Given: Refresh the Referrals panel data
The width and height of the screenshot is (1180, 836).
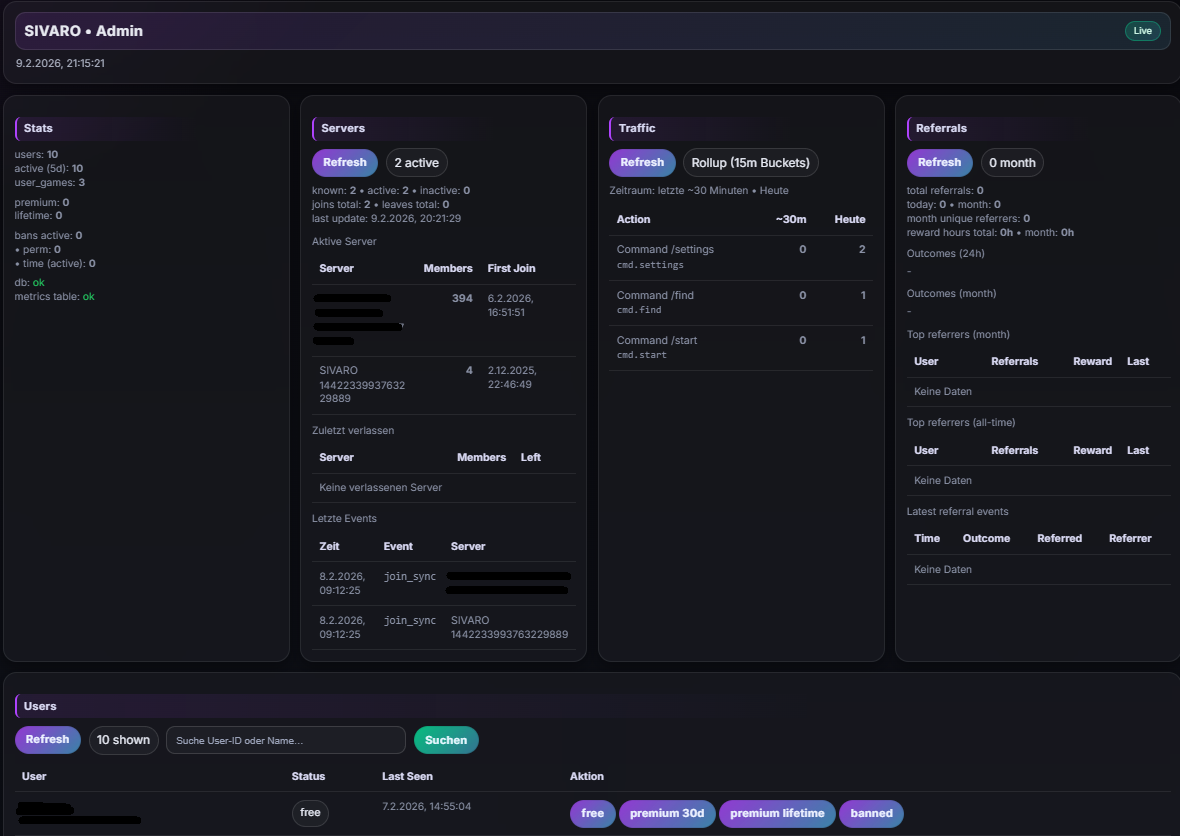Looking at the screenshot, I should (x=939, y=162).
